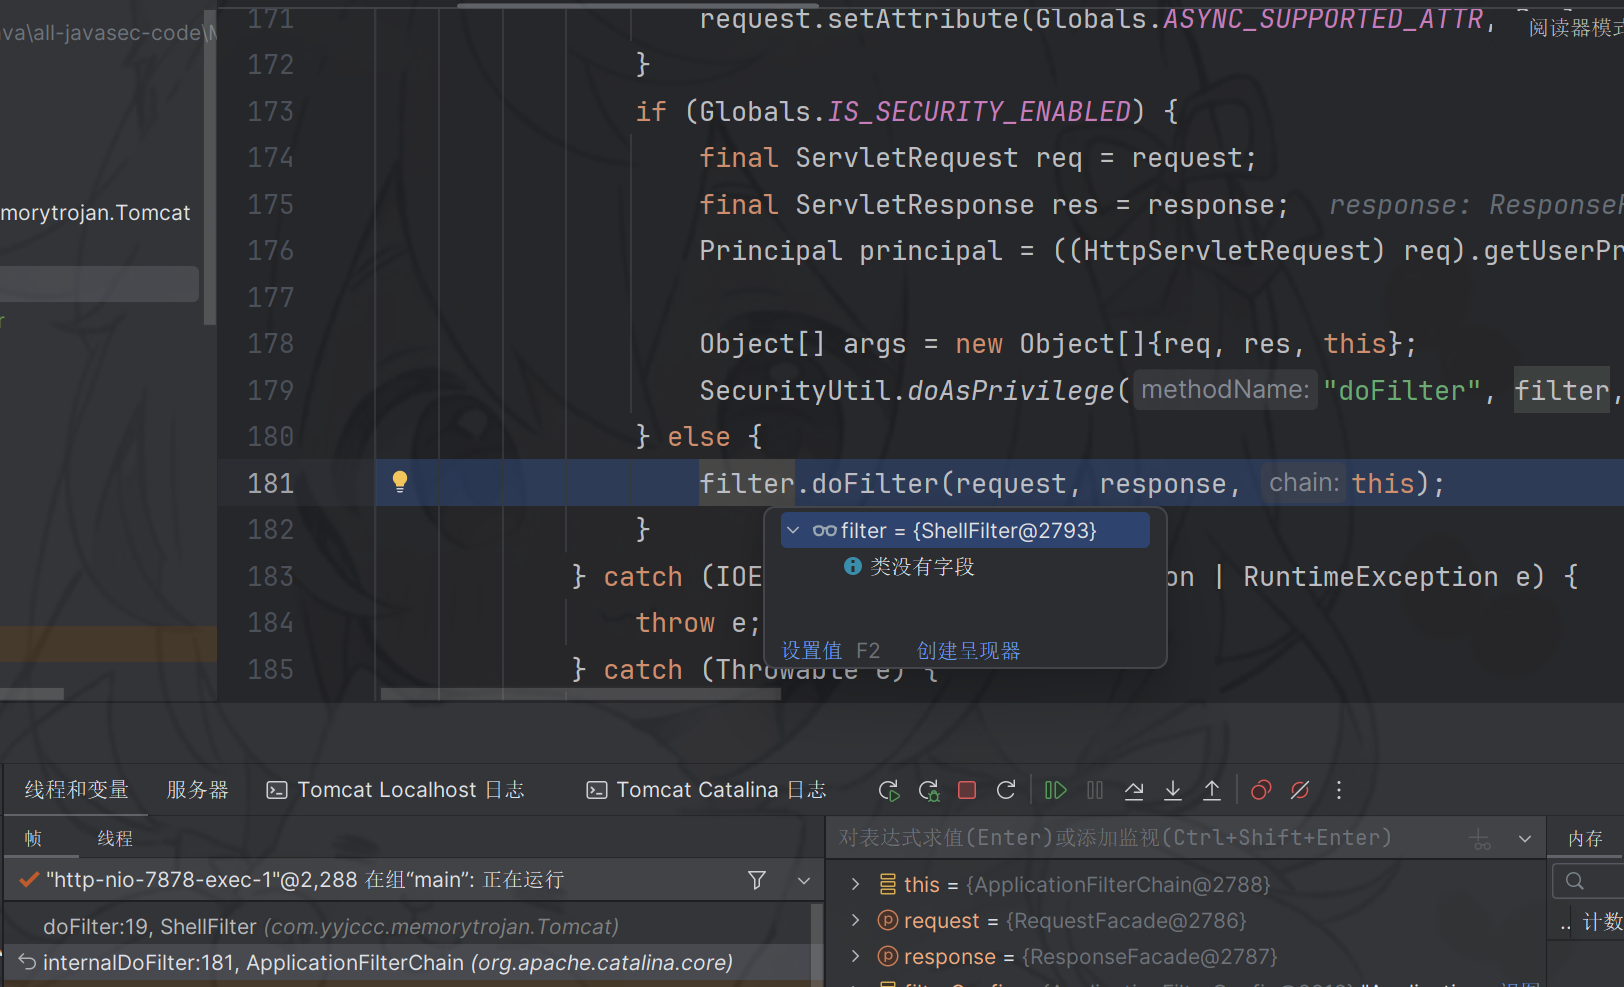The height and width of the screenshot is (987, 1624).
Task: Switch to Tomcat Catalina 日志 tab
Action: pos(707,790)
